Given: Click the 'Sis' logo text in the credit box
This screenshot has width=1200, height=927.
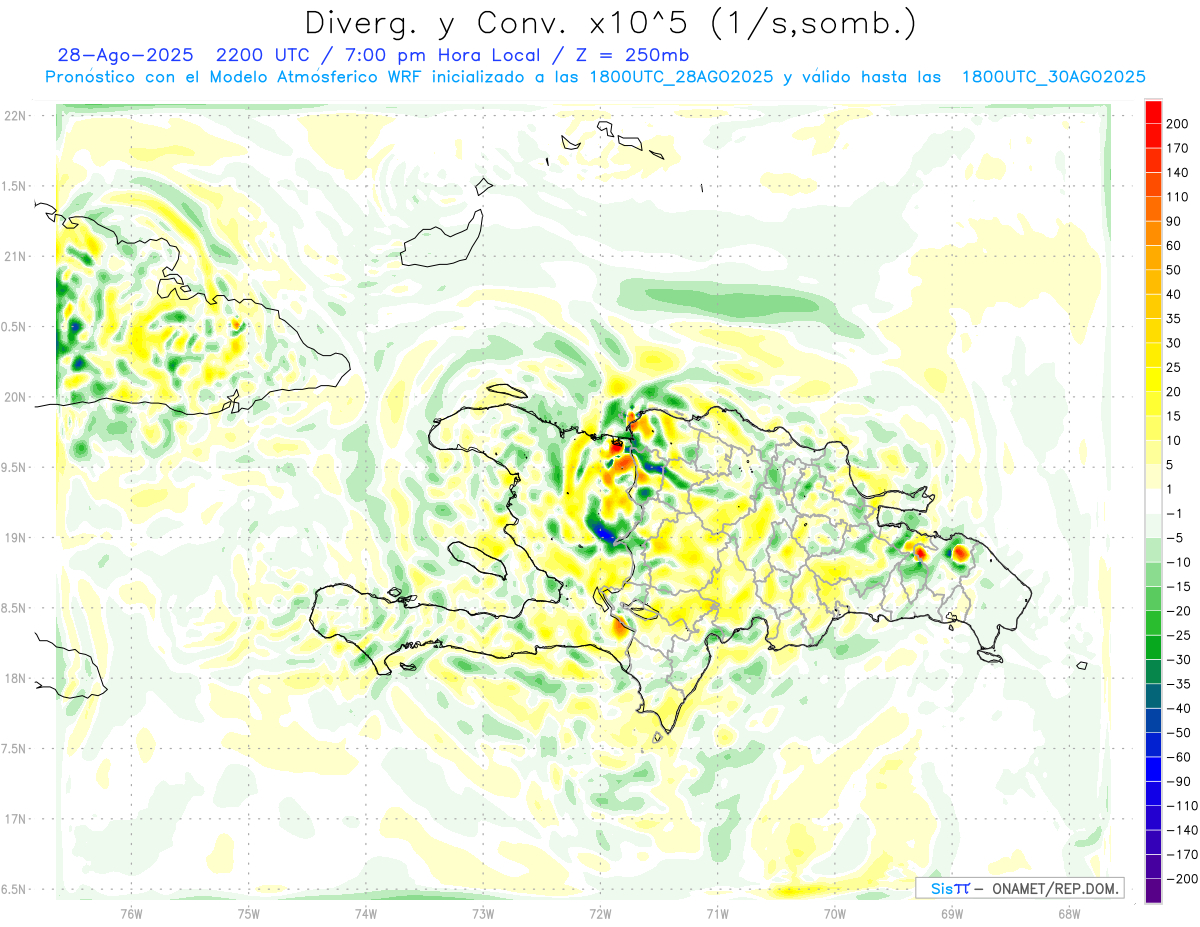Looking at the screenshot, I should pyautogui.click(x=941, y=889).
